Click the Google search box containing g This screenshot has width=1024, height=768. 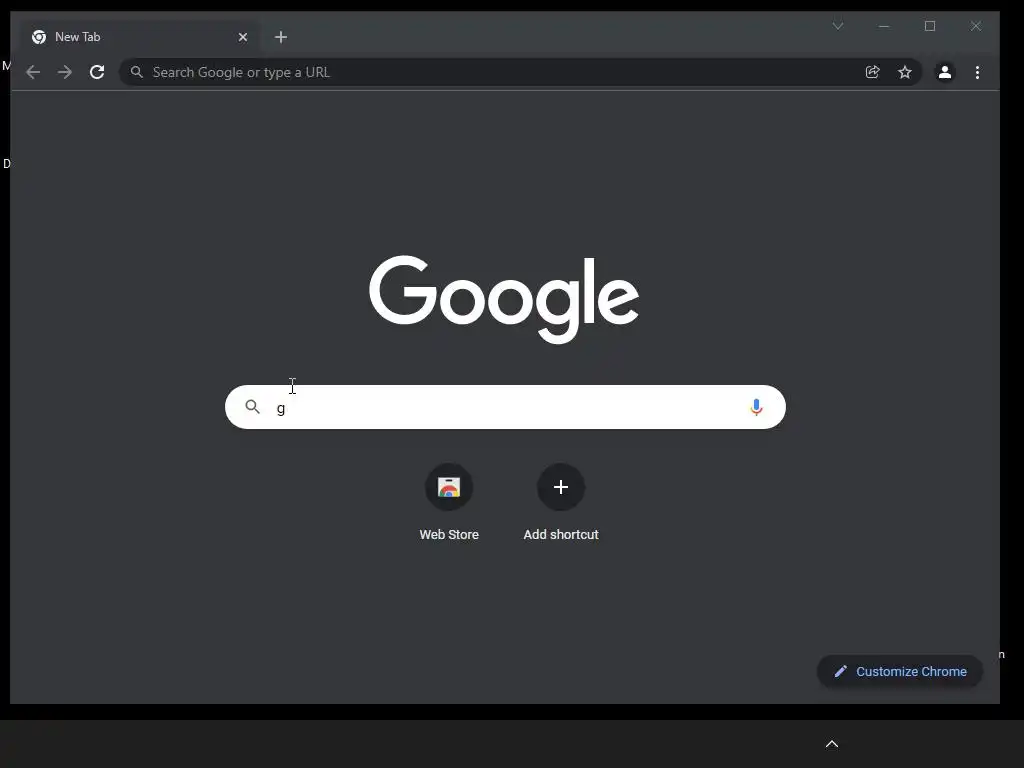(x=505, y=408)
